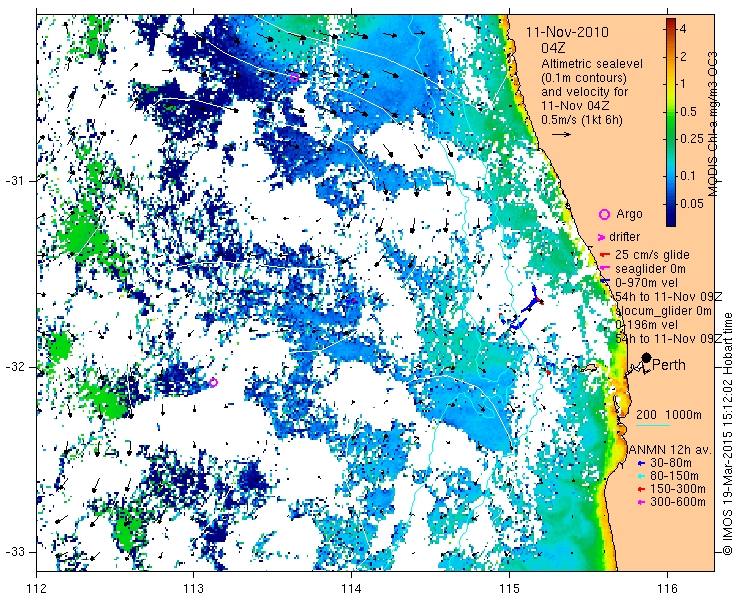740x600 pixels.
Task: Click the 04Z time label under the date
Action: (x=554, y=48)
